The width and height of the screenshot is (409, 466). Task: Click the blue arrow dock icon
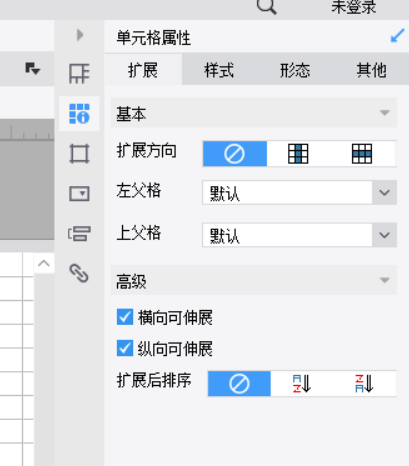click(x=398, y=36)
